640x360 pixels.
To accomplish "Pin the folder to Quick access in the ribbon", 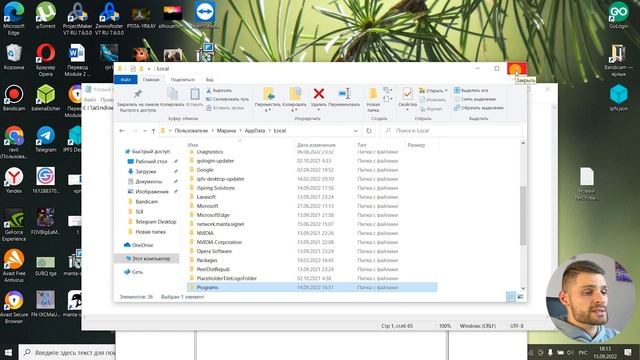I will click(137, 100).
